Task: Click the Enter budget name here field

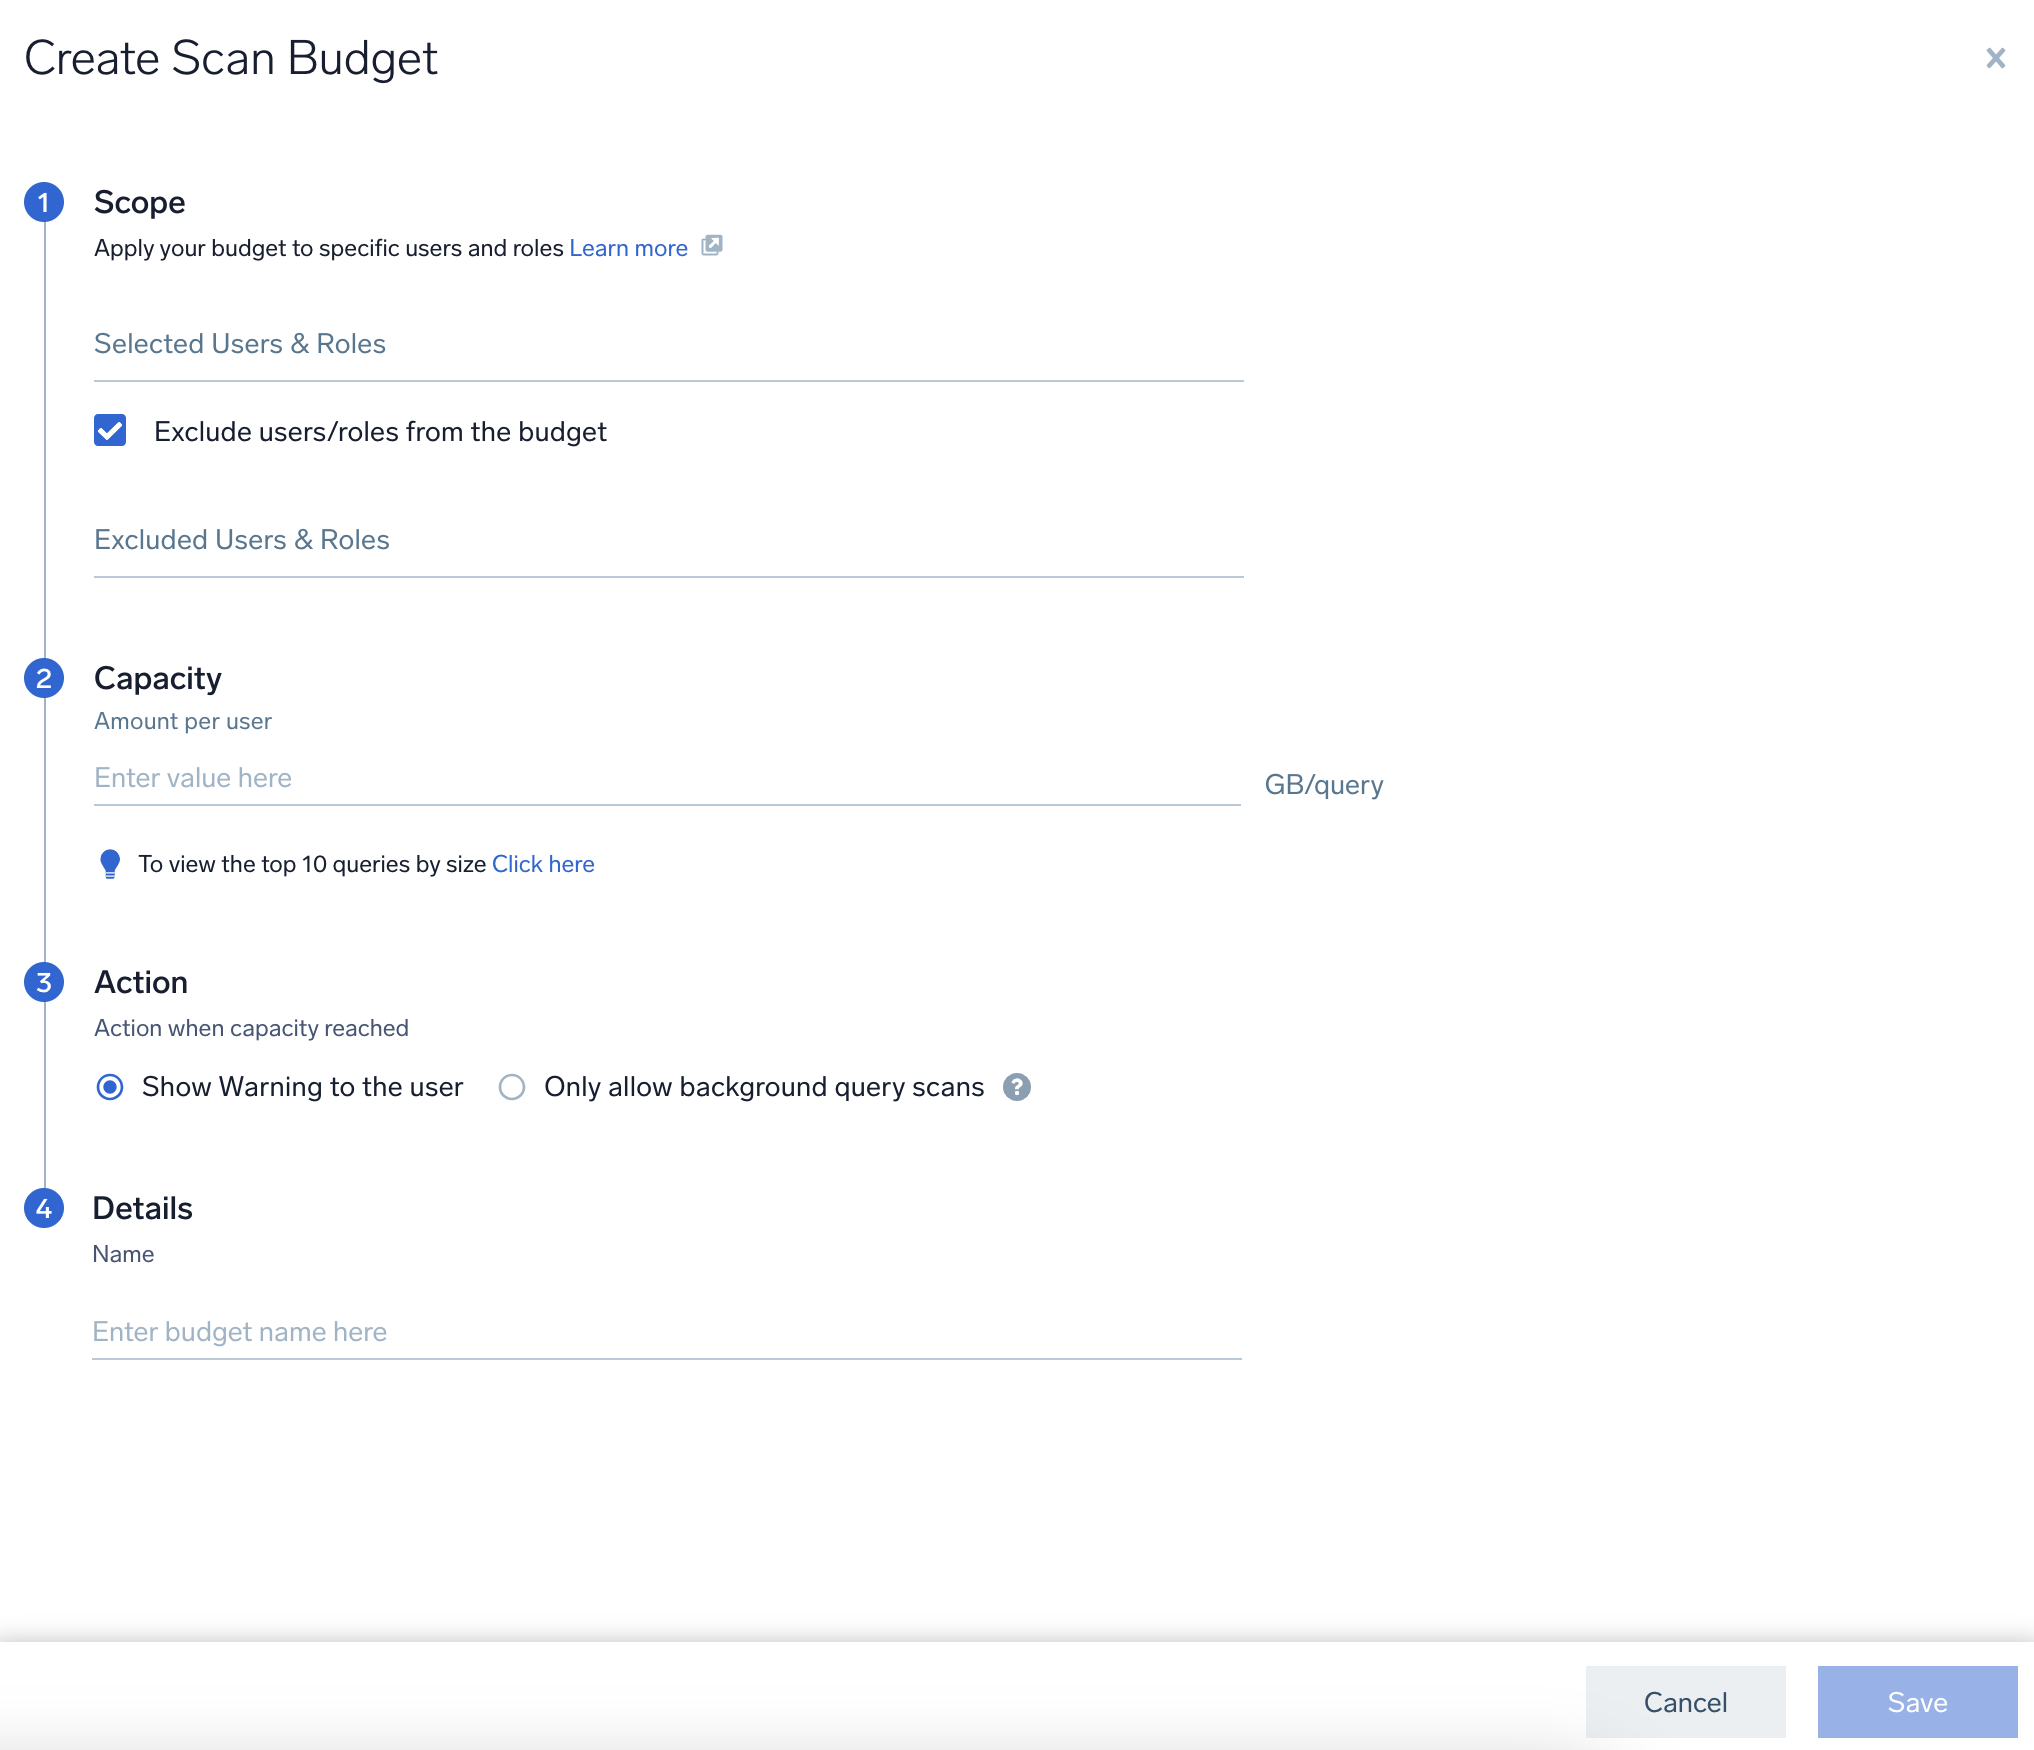Action: coord(667,1332)
